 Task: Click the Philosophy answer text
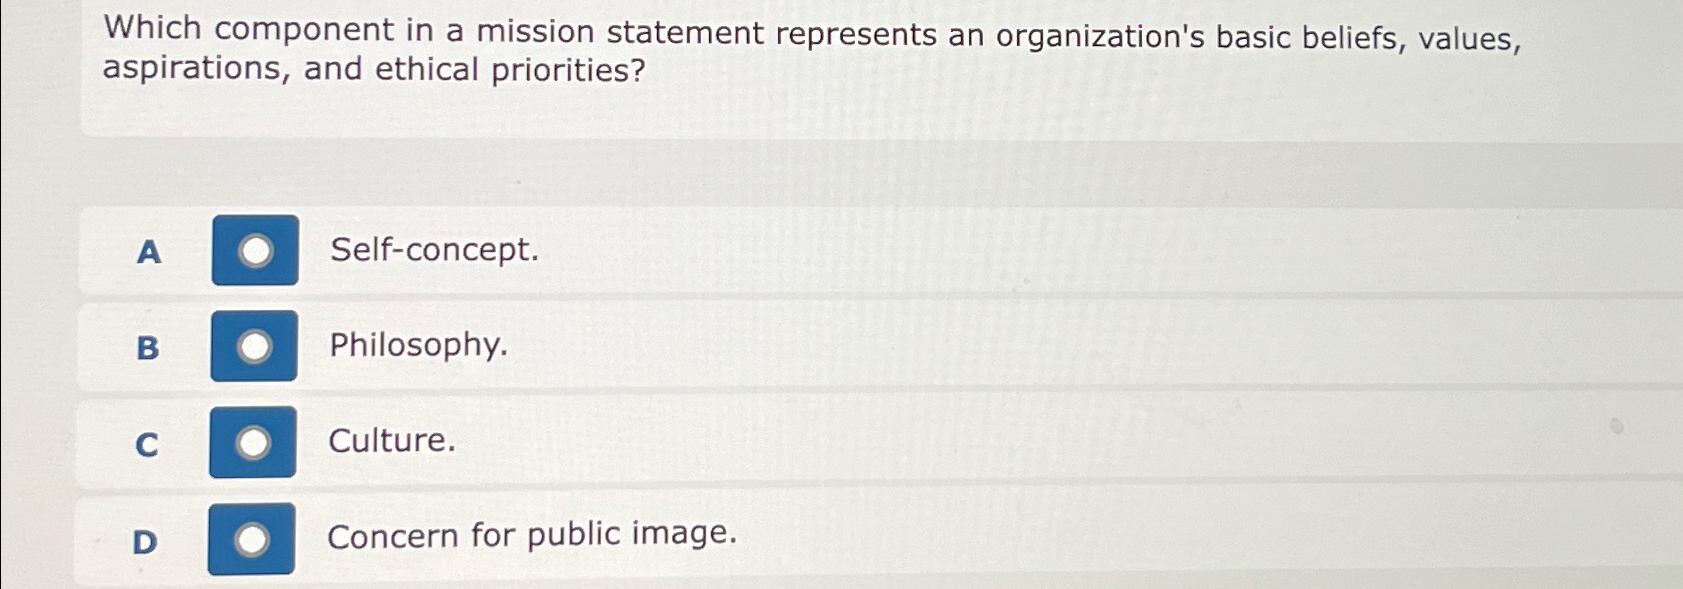pyautogui.click(x=417, y=347)
